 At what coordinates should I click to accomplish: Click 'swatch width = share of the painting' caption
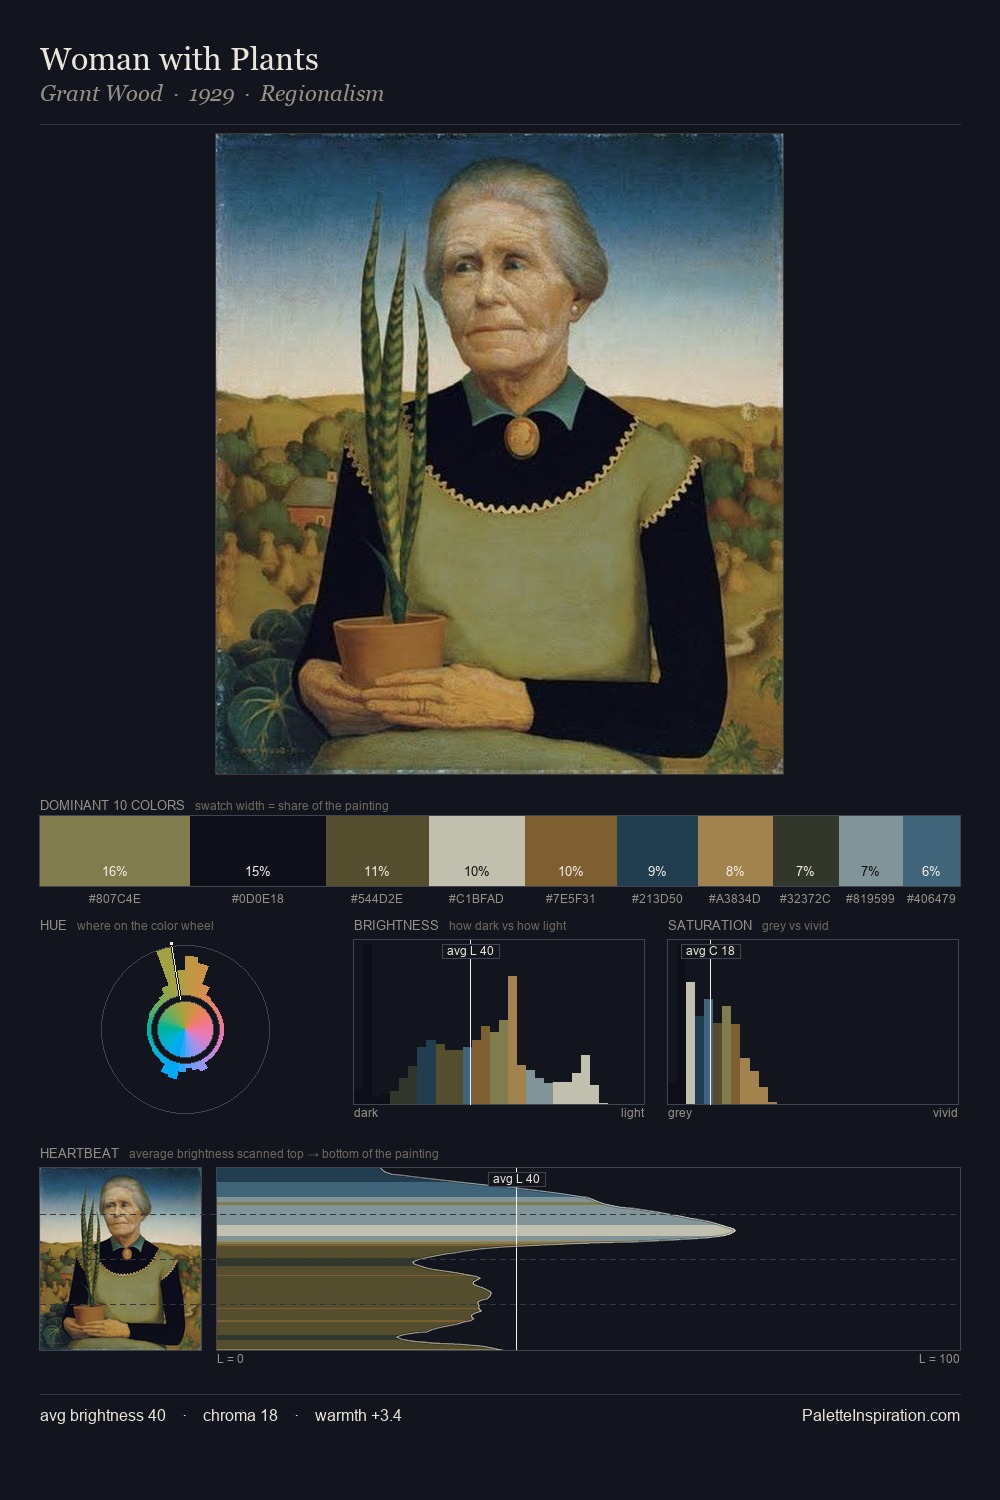click(x=292, y=806)
